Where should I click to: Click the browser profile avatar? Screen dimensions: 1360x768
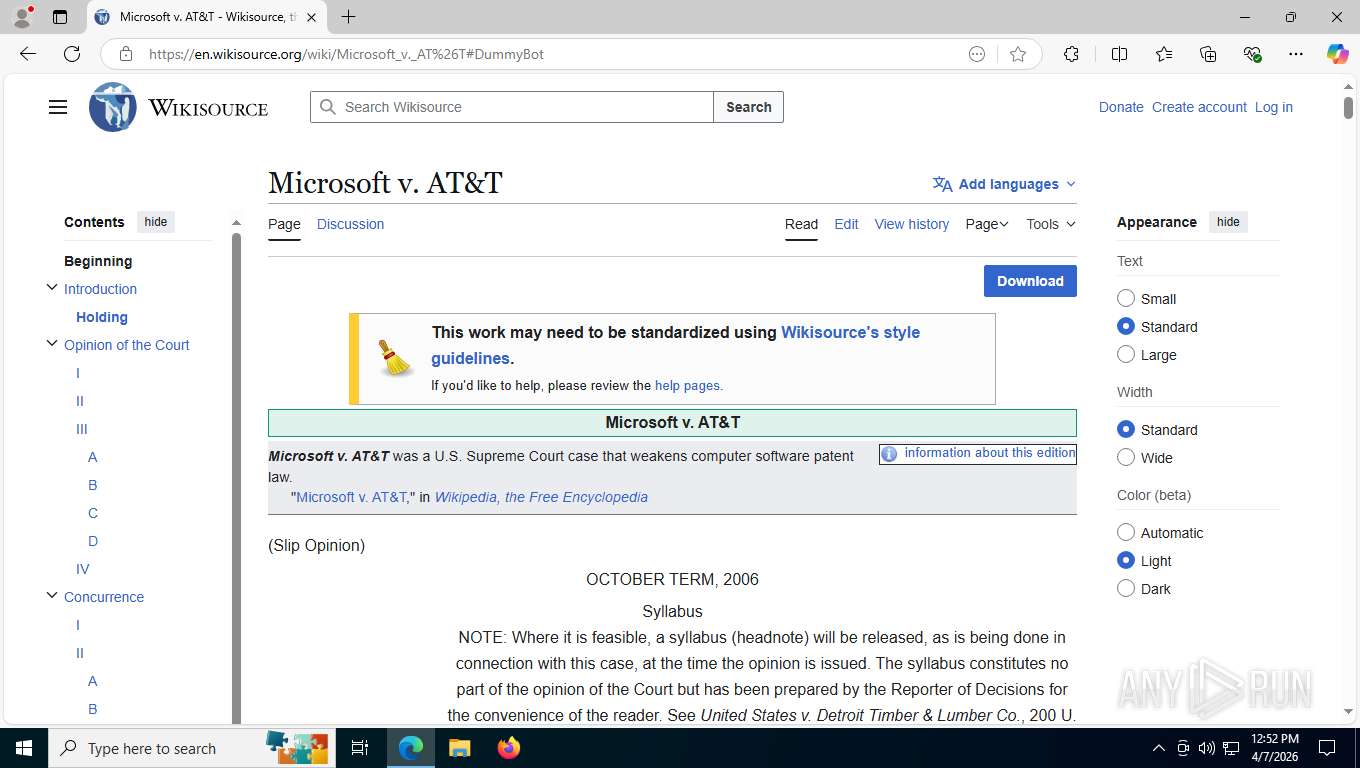click(22, 17)
